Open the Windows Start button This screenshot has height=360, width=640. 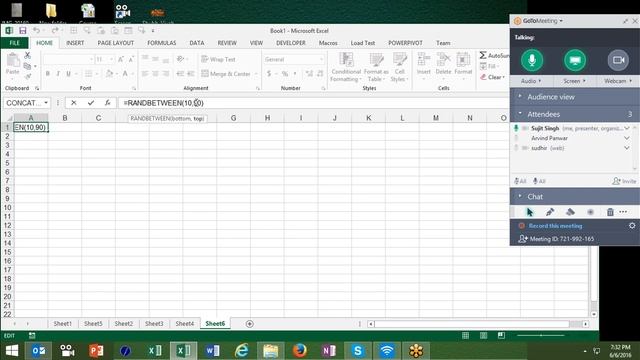tap(12, 351)
